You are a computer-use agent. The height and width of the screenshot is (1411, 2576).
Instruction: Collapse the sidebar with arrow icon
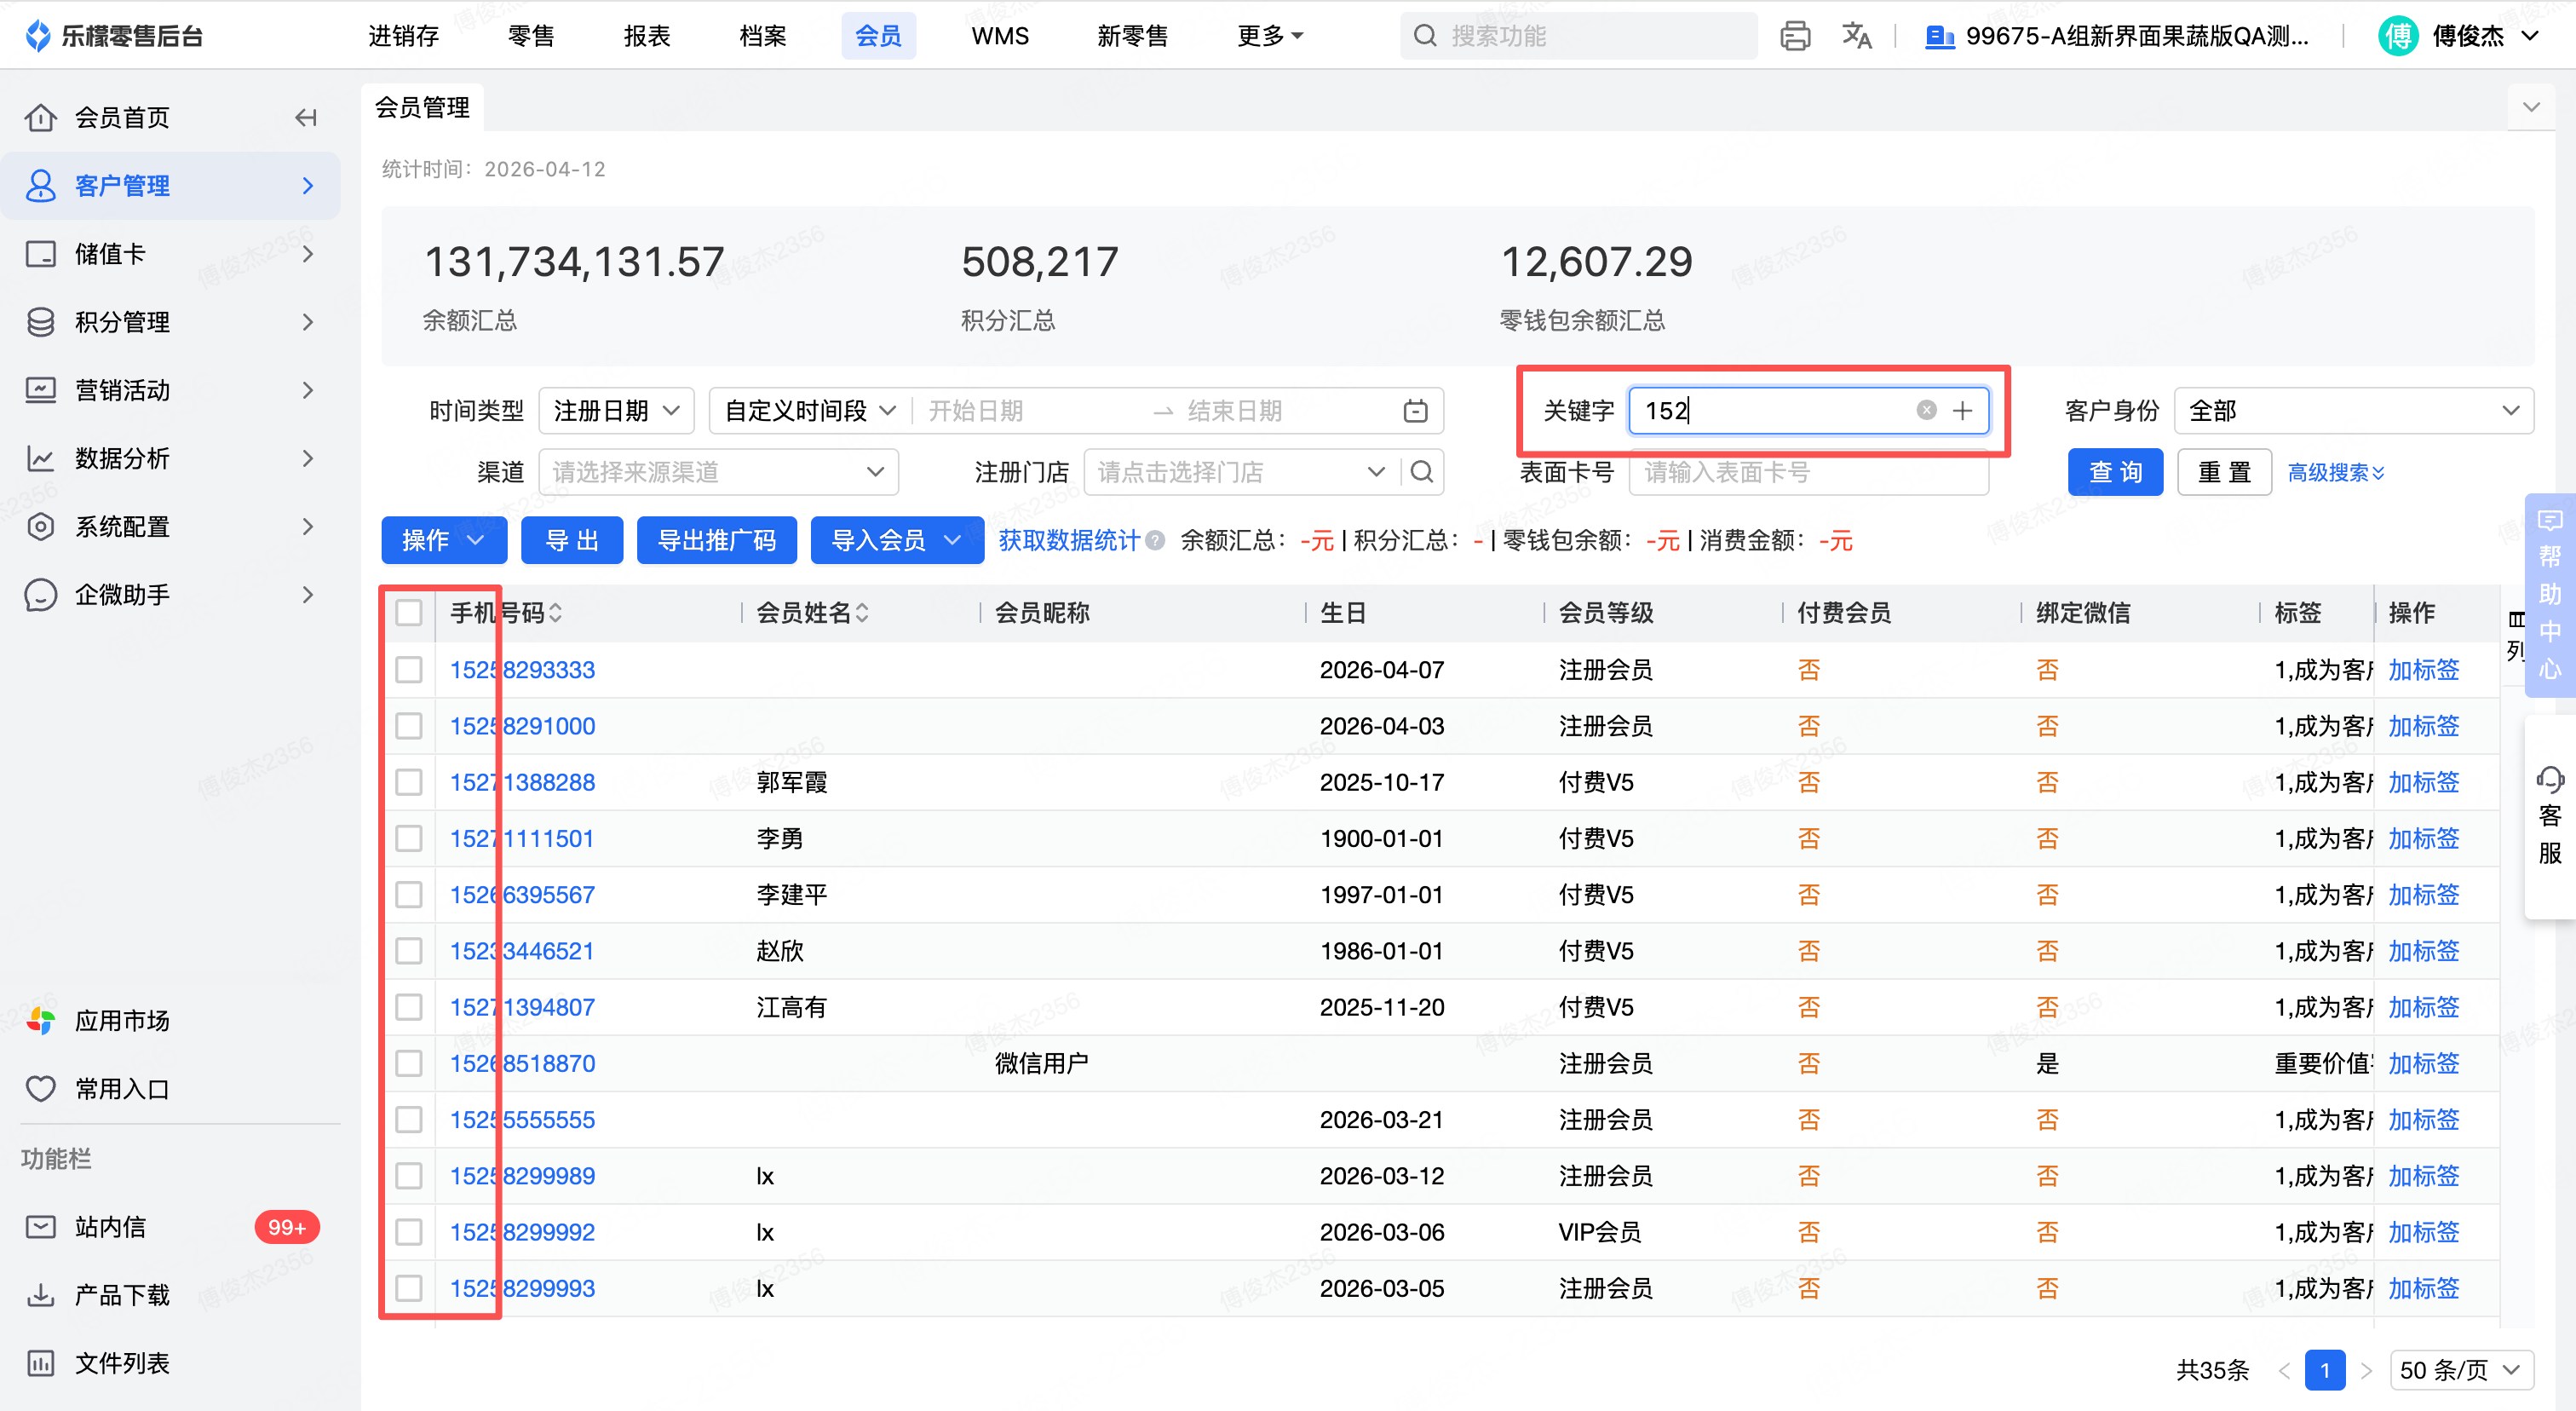click(306, 118)
